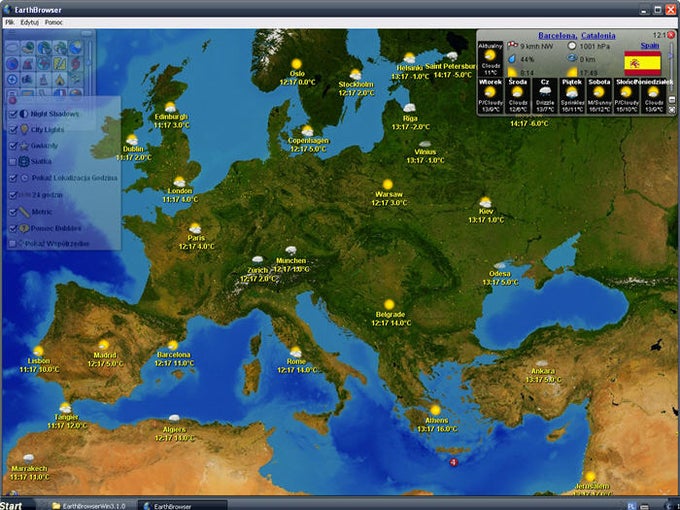Click the Athens sun icon
Image resolution: width=680 pixels, height=510 pixels.
435,410
